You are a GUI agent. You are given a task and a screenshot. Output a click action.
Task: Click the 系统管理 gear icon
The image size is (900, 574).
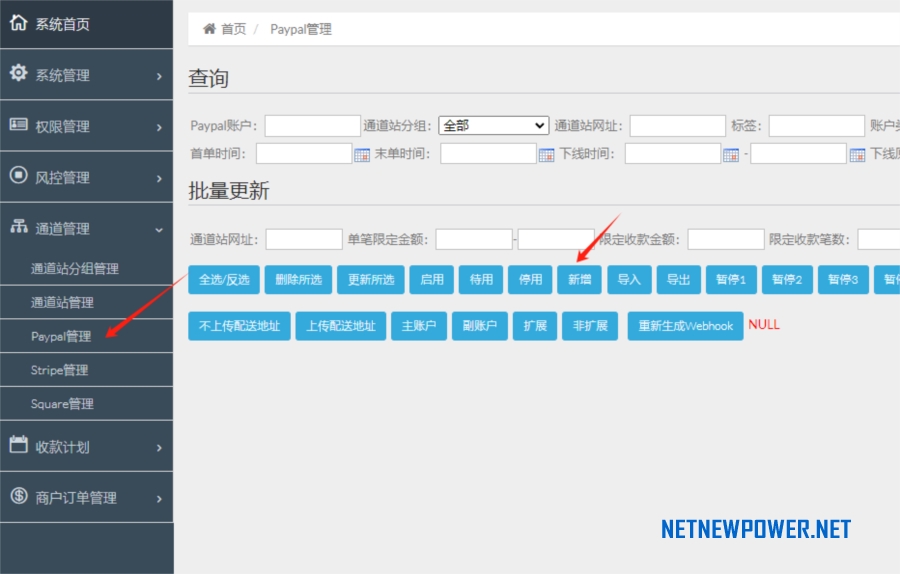click(18, 73)
